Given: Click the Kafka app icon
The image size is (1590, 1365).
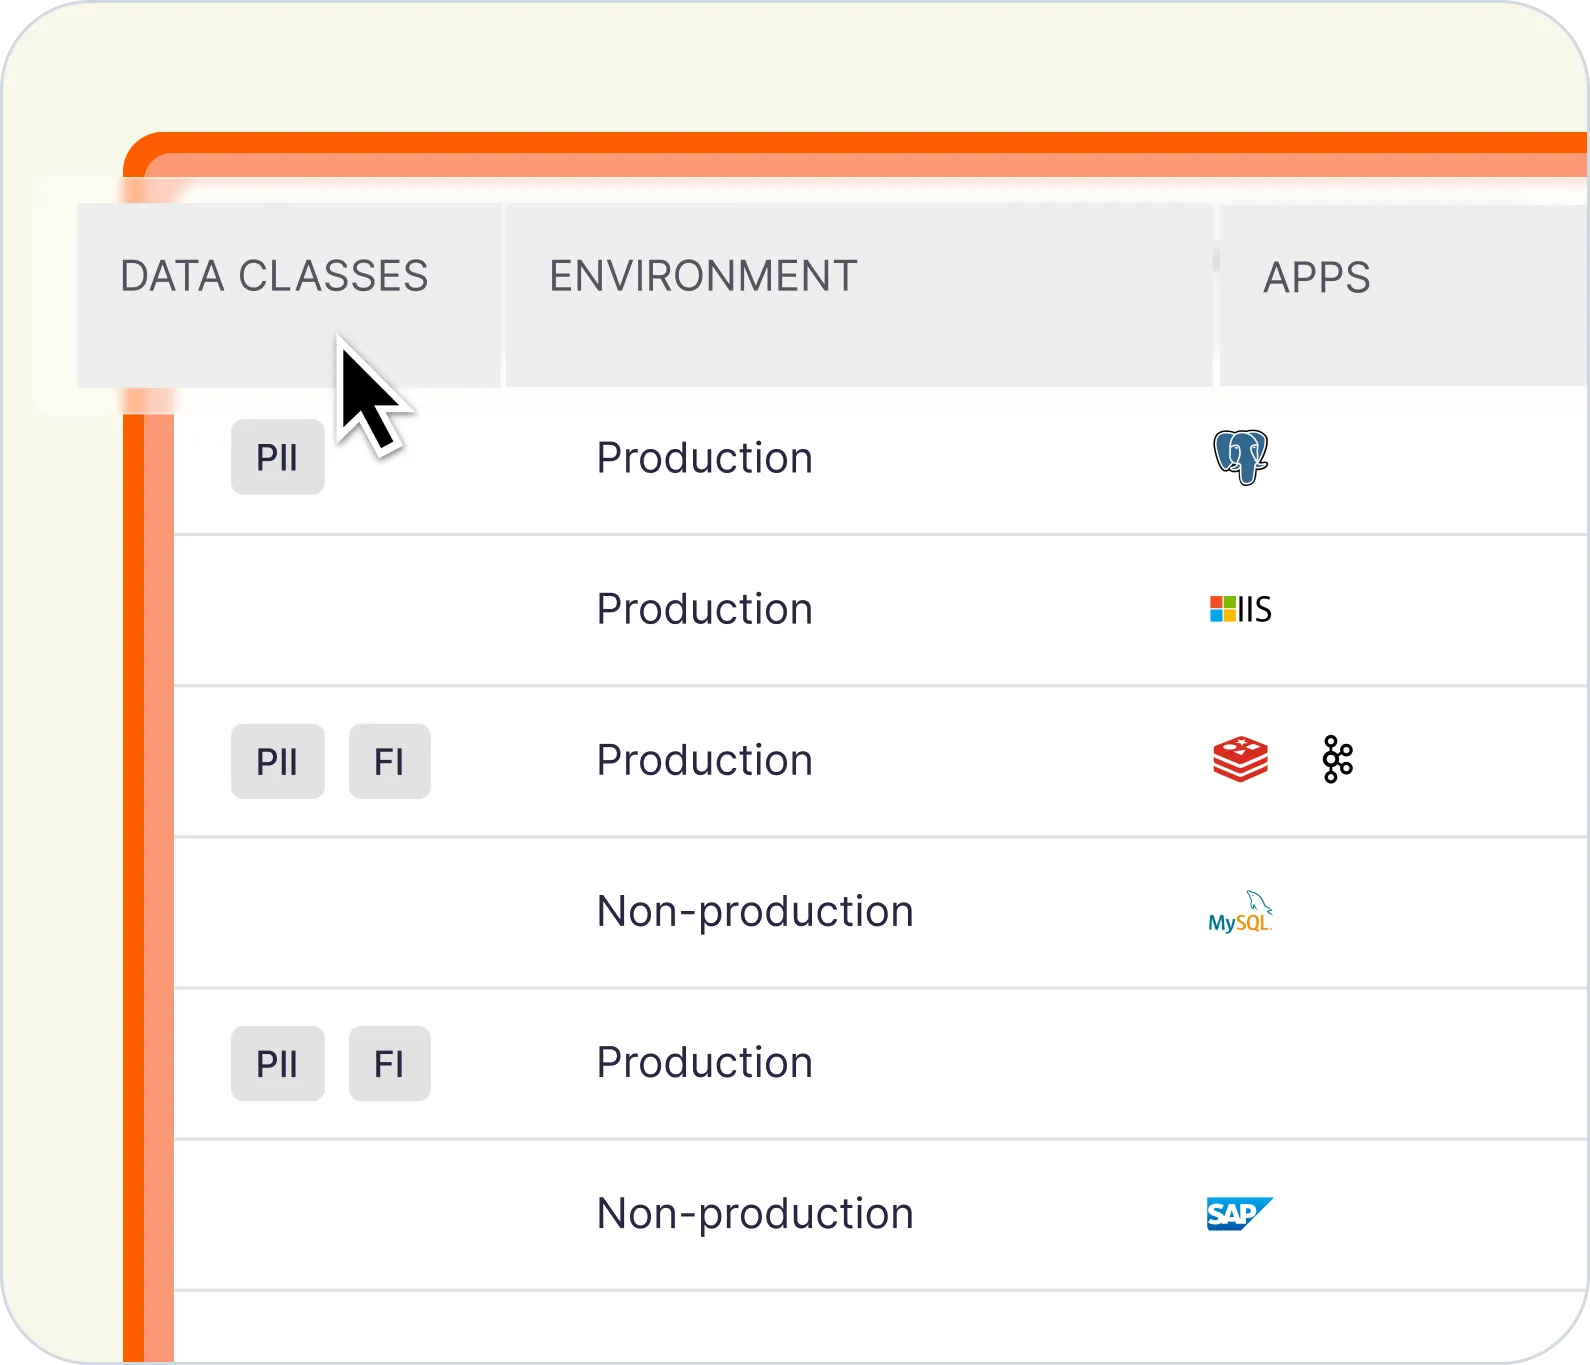Looking at the screenshot, I should (x=1337, y=760).
